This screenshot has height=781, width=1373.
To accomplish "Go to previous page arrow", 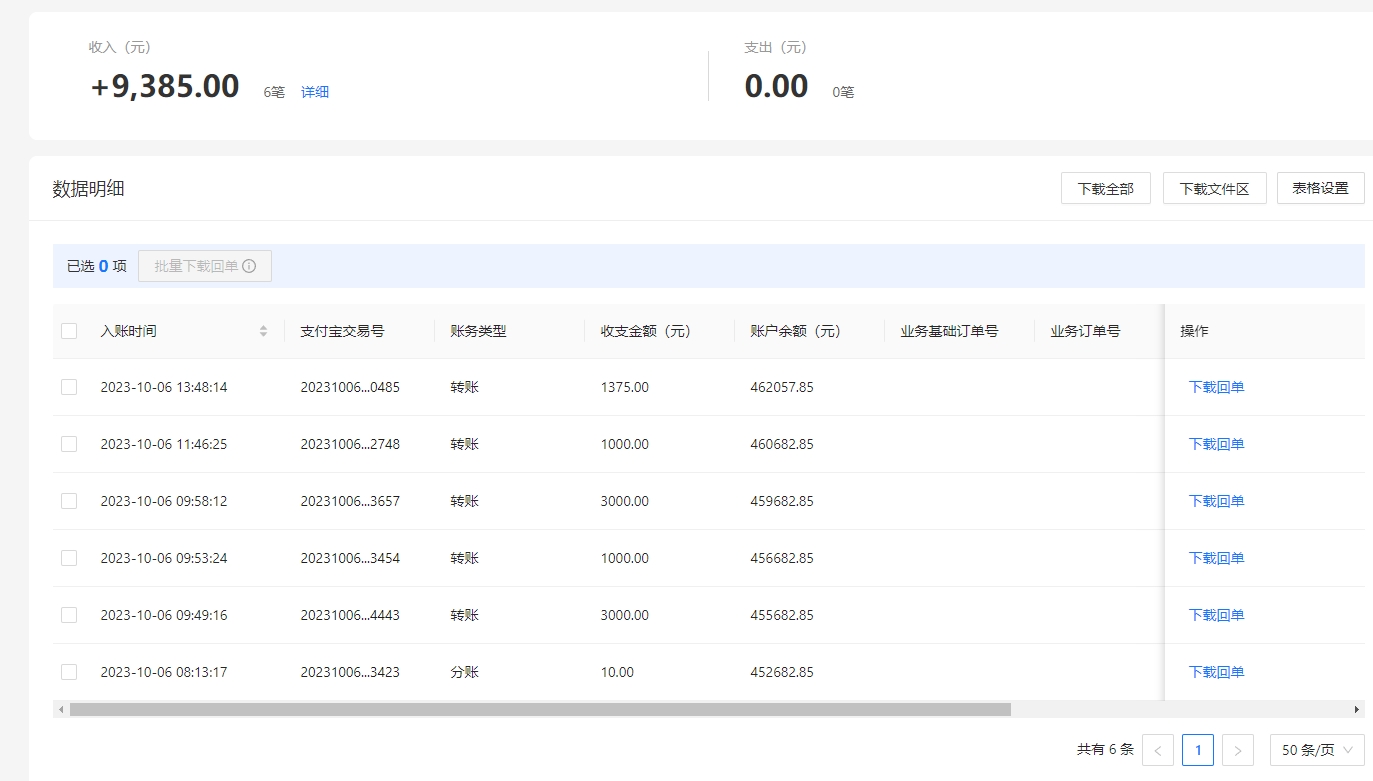I will (1158, 750).
